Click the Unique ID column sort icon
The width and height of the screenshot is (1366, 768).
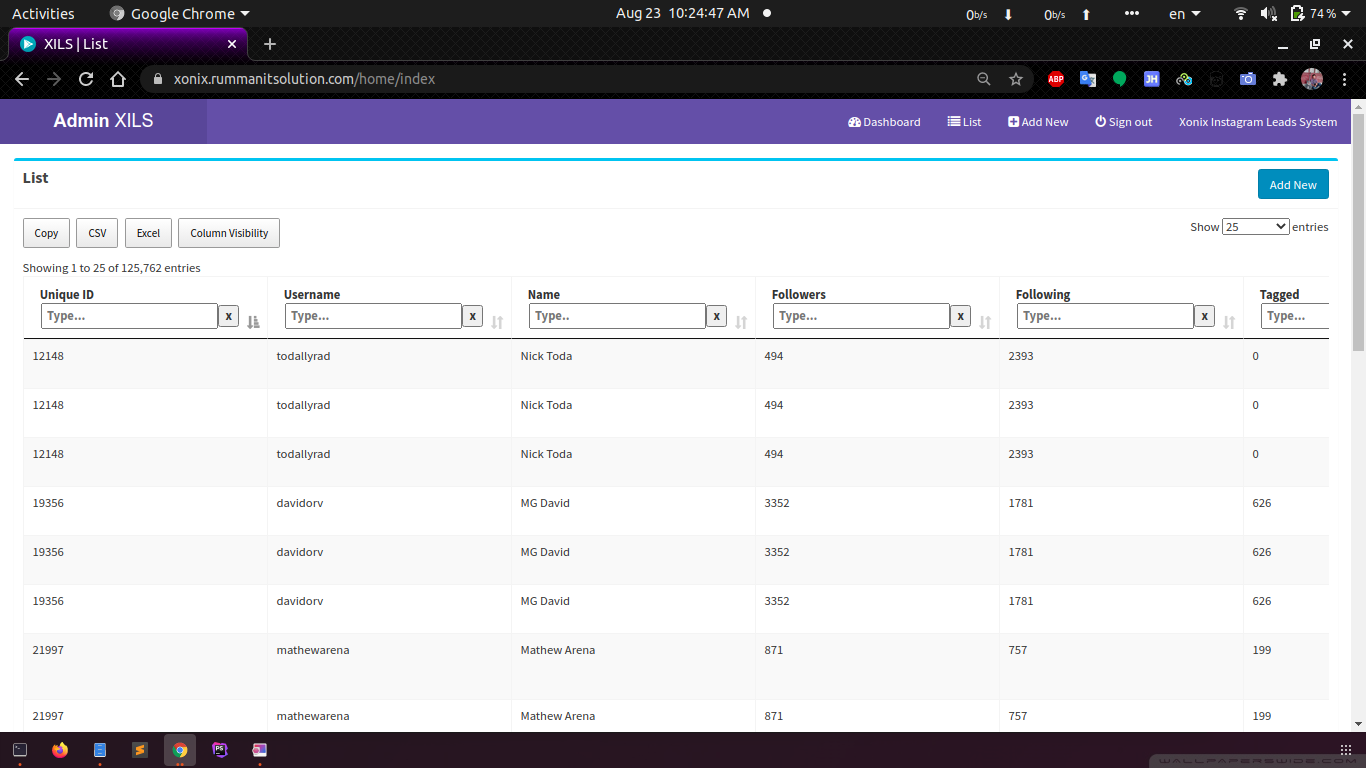[253, 322]
